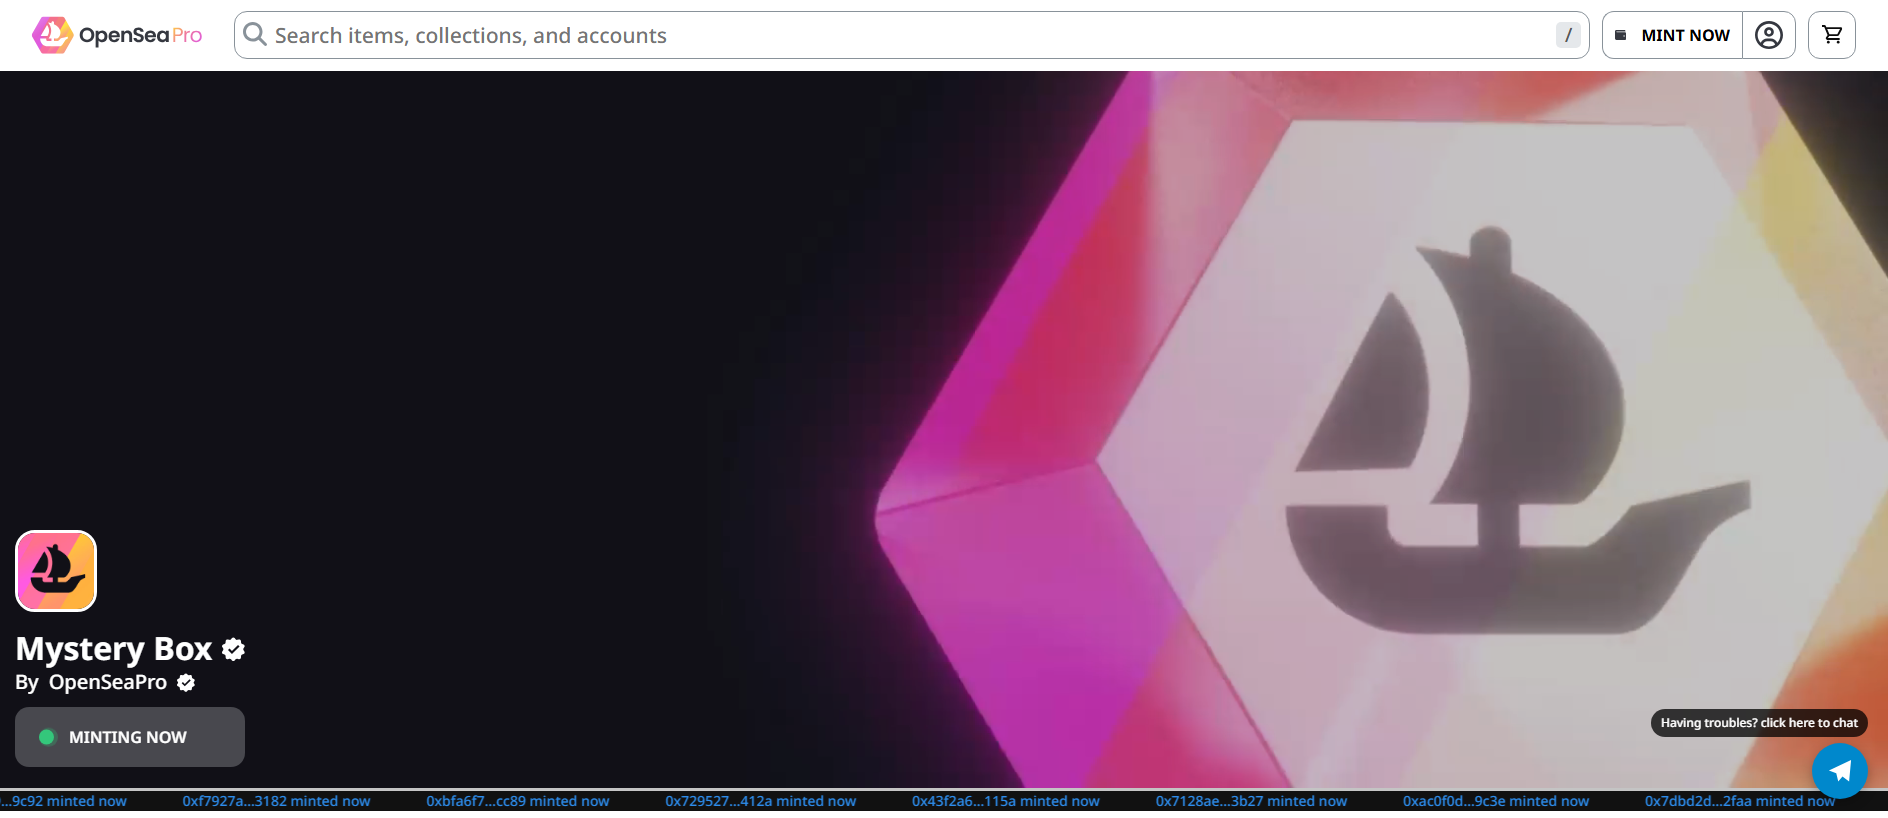The image size is (1888, 818).
Task: Click the '0xac0f0d...9c3e minted now' ticker entry
Action: click(1496, 801)
